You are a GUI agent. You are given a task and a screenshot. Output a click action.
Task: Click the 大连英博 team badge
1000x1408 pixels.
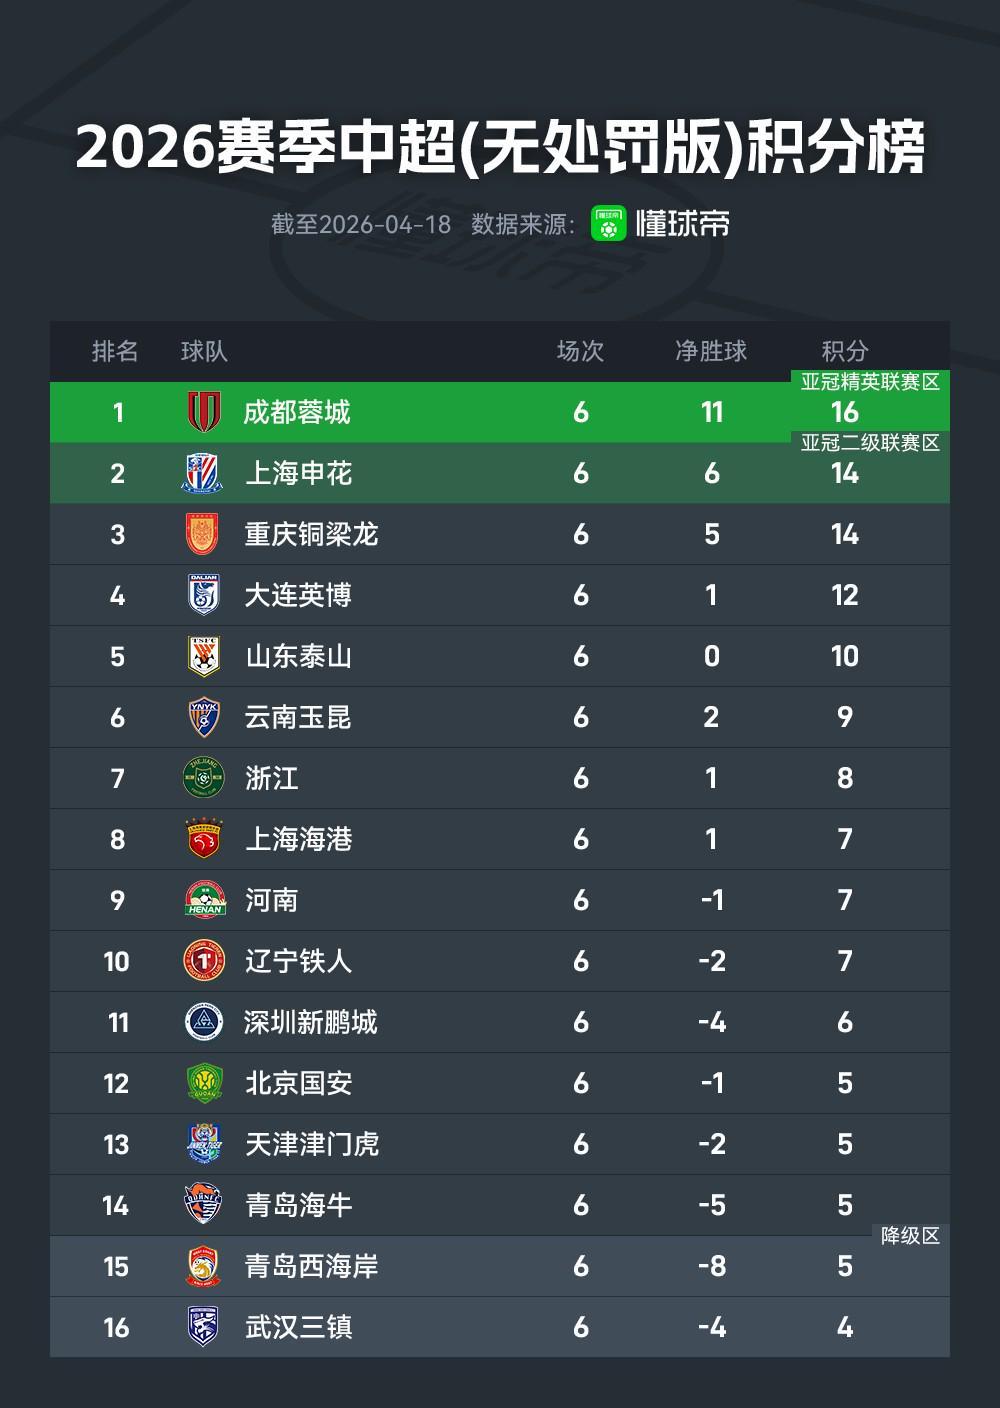click(203, 595)
